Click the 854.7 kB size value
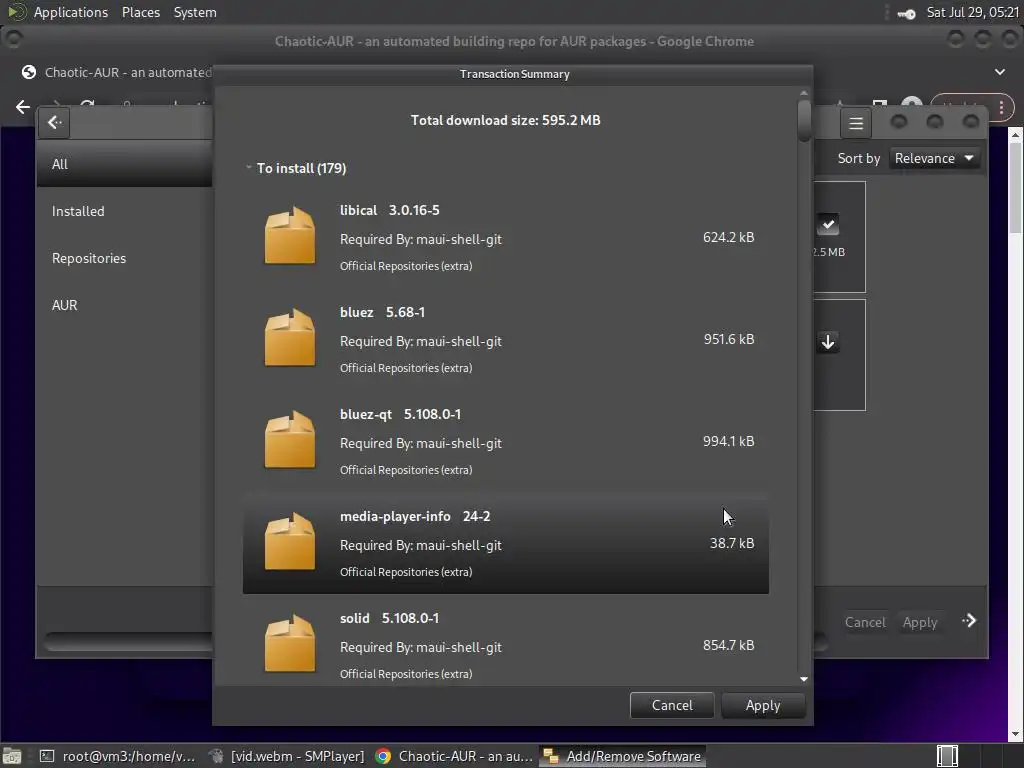Viewport: 1024px width, 768px height. 728,645
